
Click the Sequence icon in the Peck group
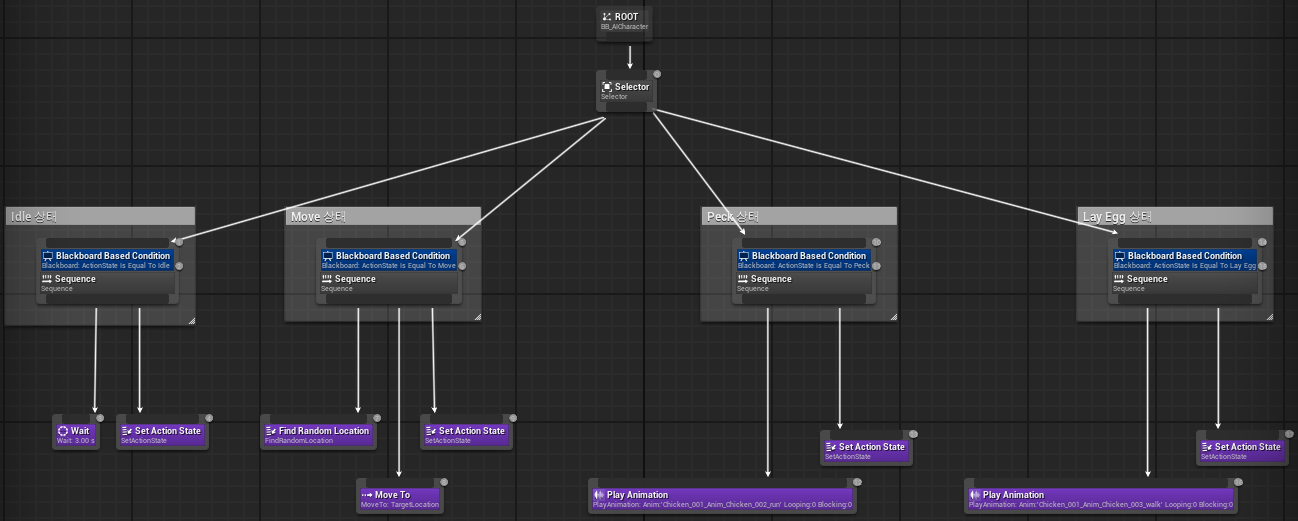pos(743,279)
